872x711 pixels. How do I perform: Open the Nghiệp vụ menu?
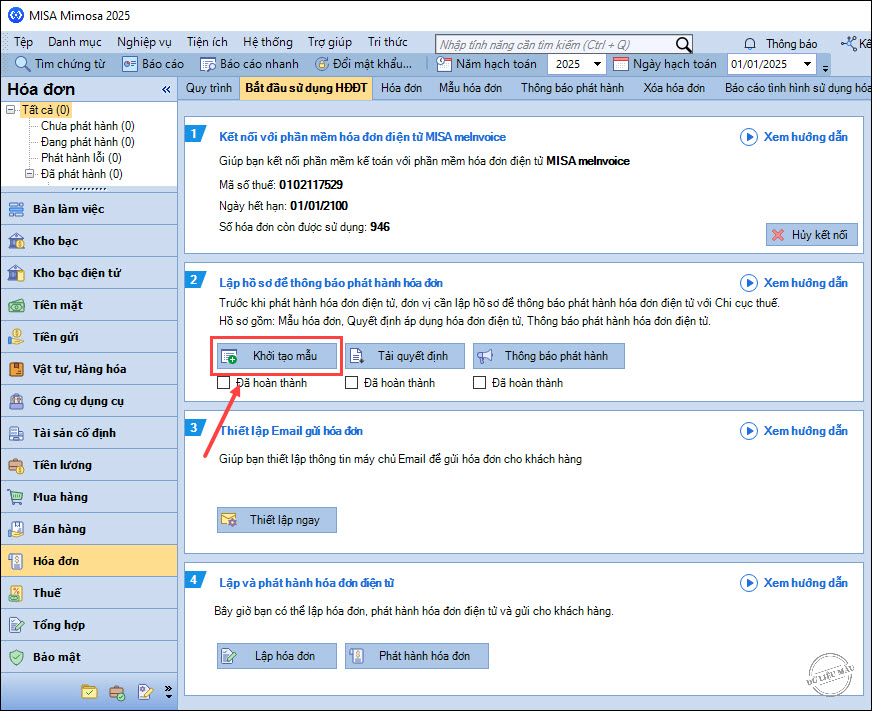(x=144, y=42)
